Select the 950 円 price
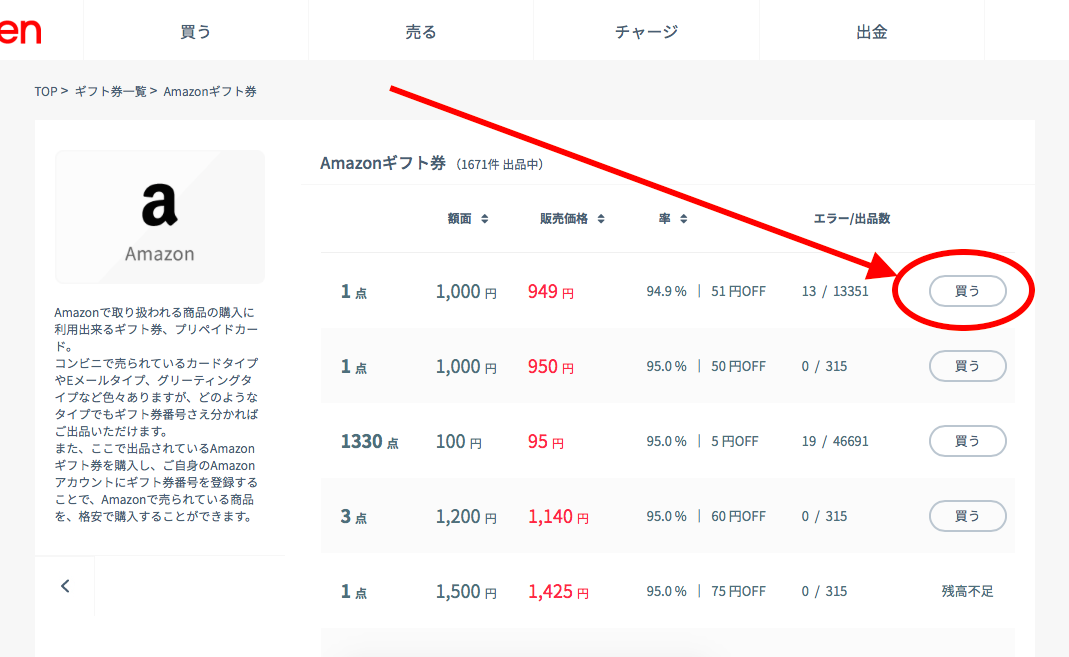This screenshot has height=657, width=1069. tap(551, 367)
